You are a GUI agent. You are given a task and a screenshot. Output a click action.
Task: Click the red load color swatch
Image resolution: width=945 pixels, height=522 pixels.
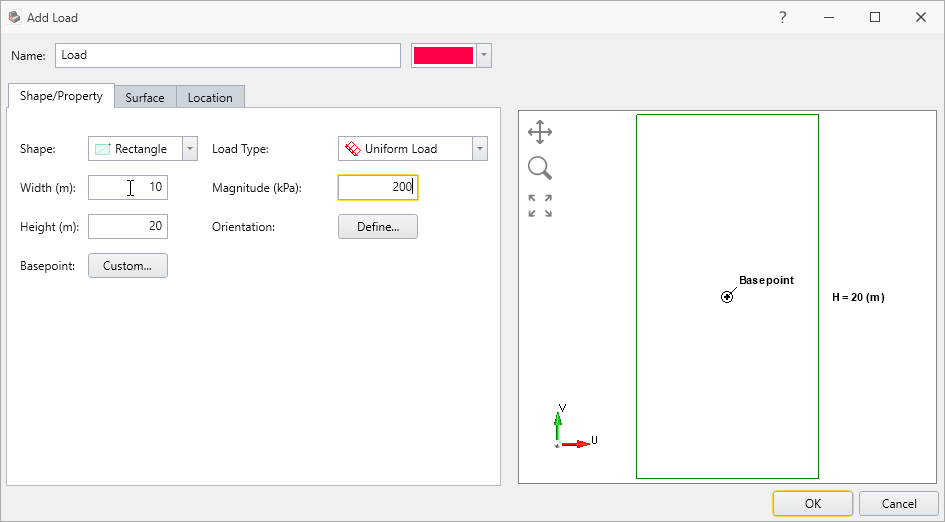pyautogui.click(x=444, y=55)
